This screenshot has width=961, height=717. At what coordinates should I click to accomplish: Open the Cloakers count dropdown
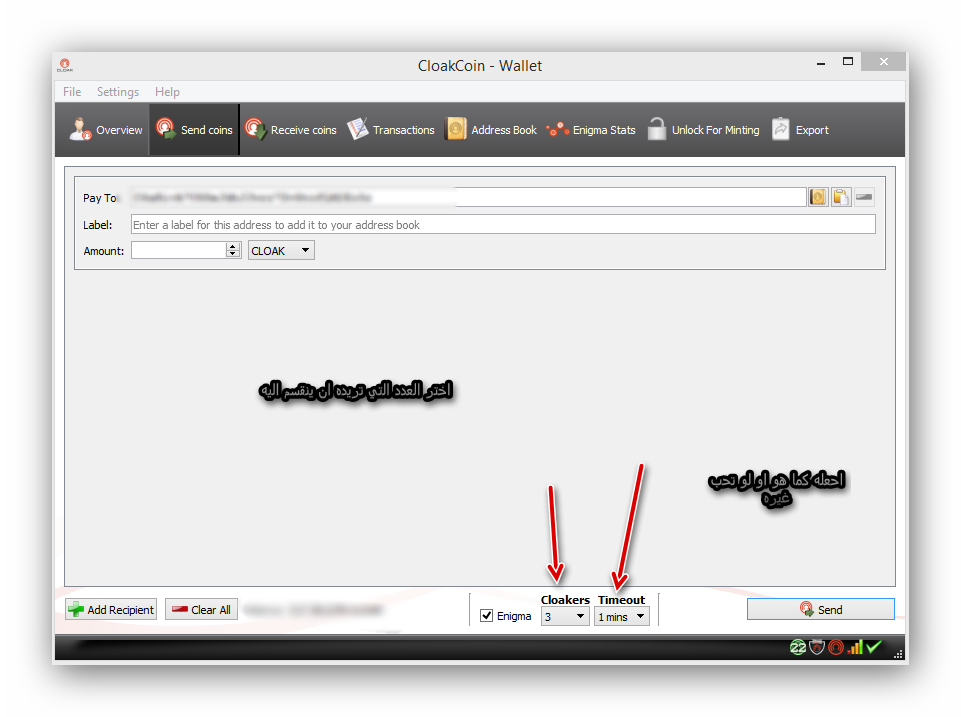(565, 616)
